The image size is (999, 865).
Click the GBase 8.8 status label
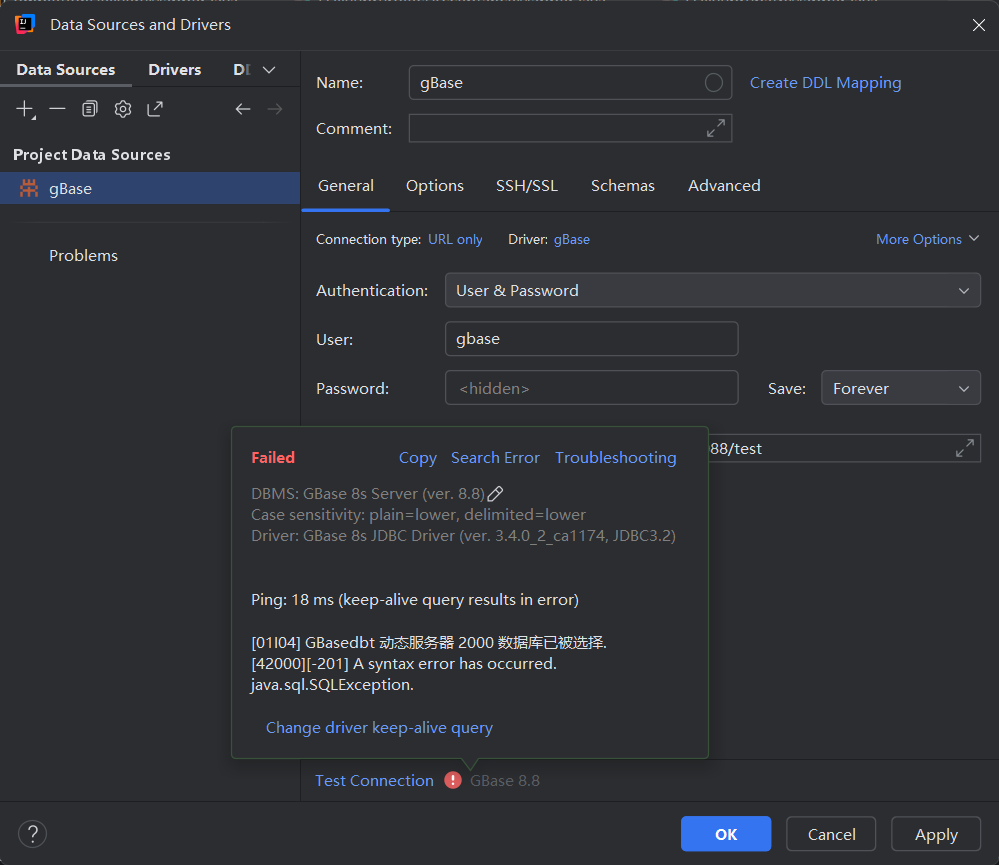505,780
